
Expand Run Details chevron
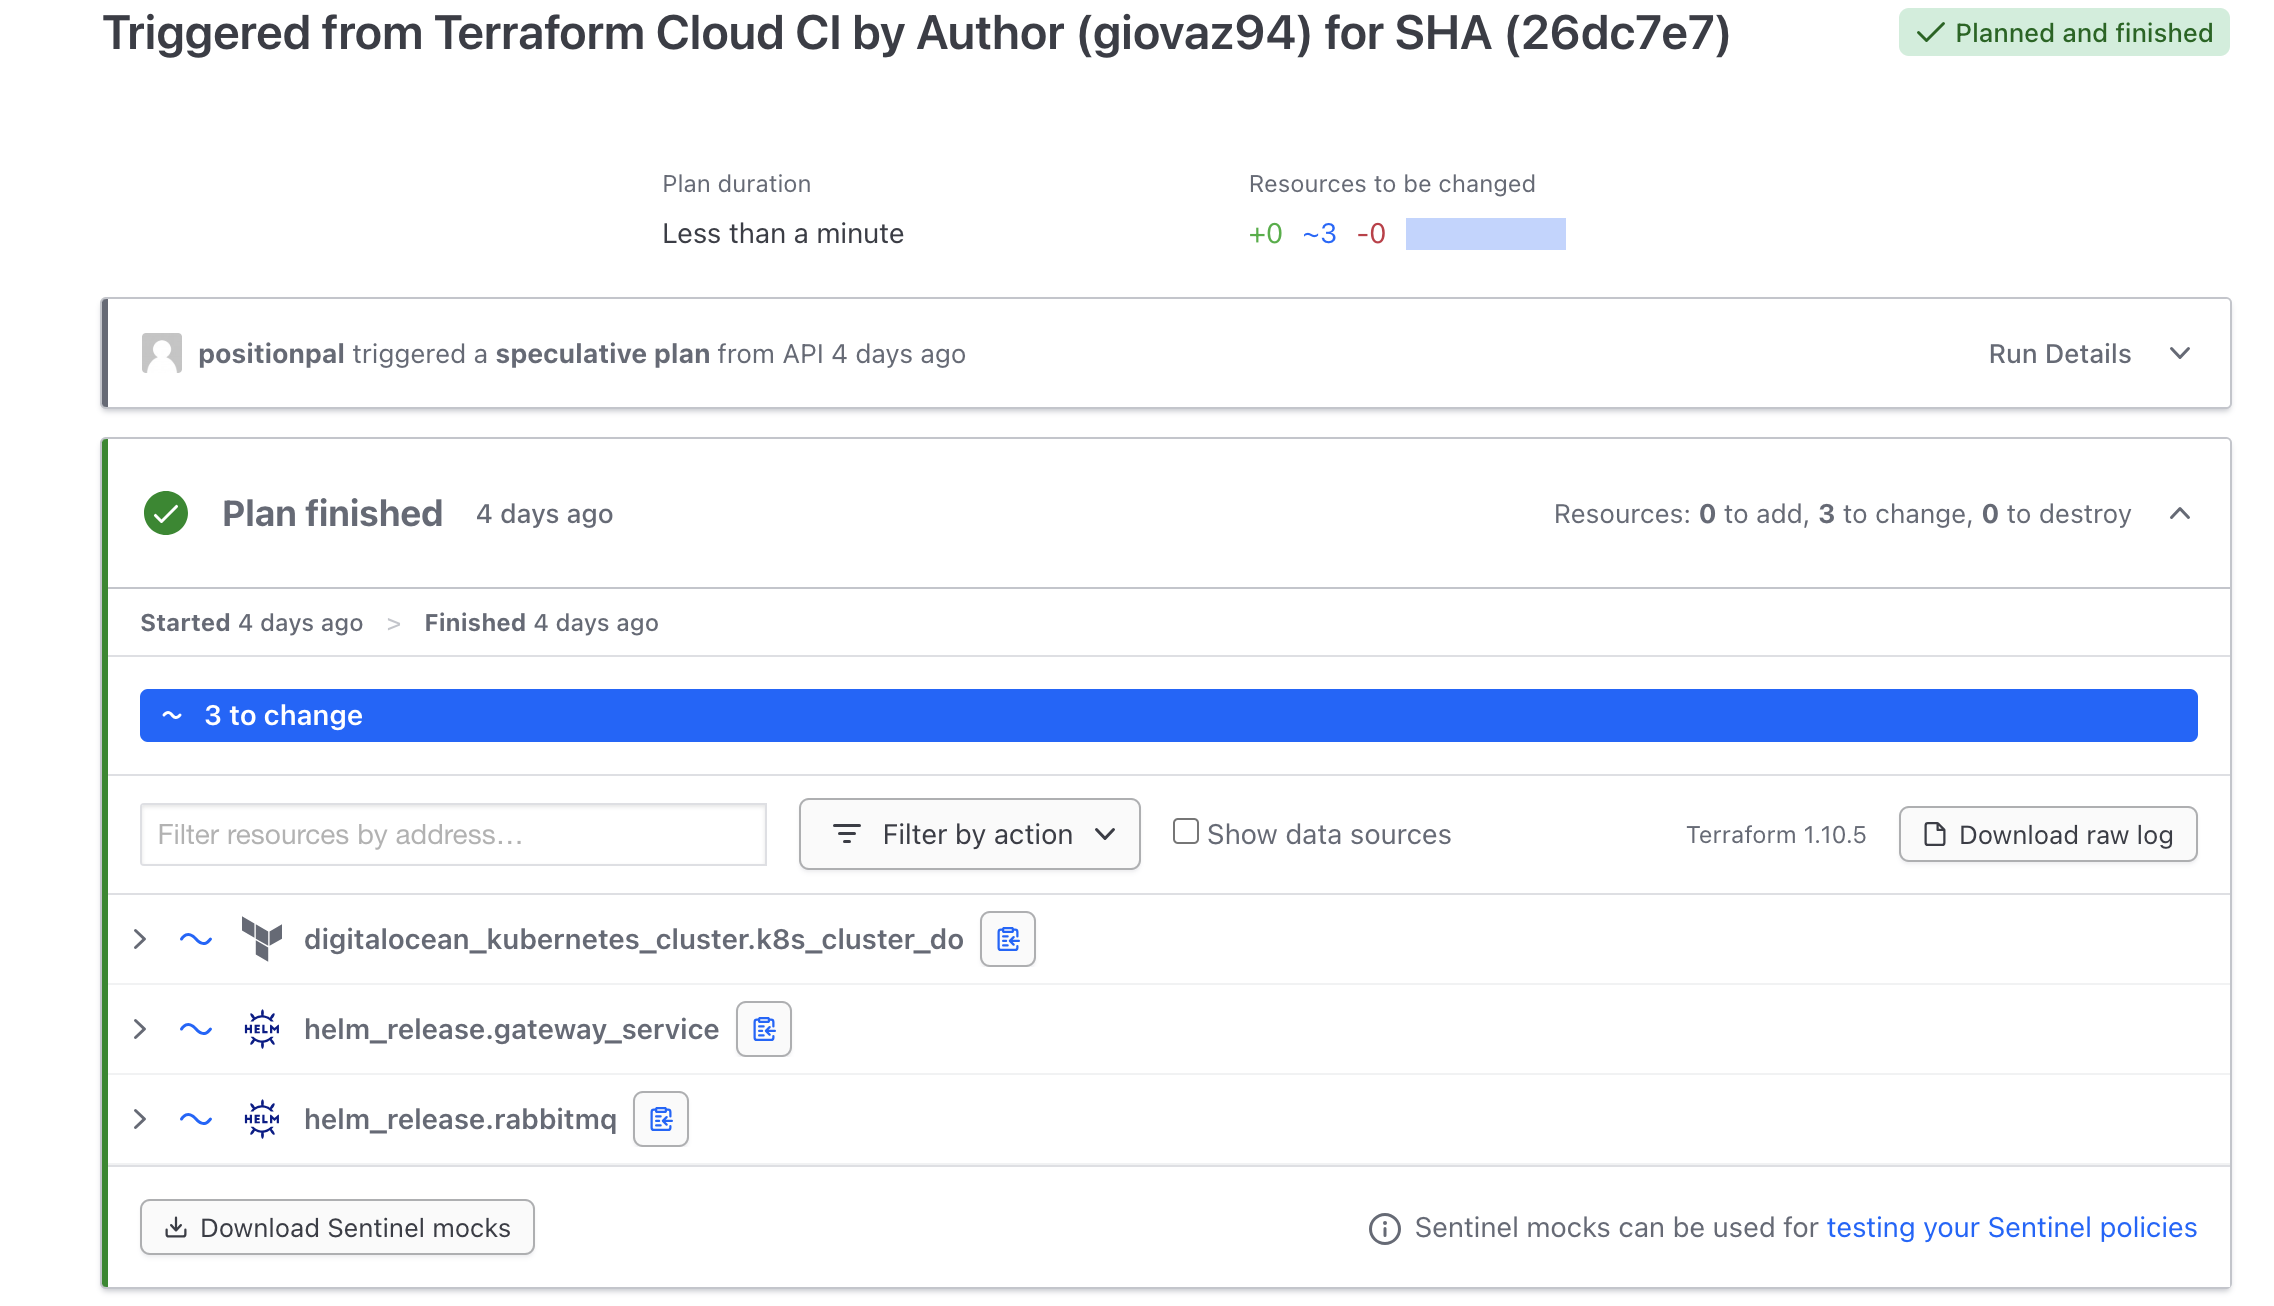(2180, 353)
